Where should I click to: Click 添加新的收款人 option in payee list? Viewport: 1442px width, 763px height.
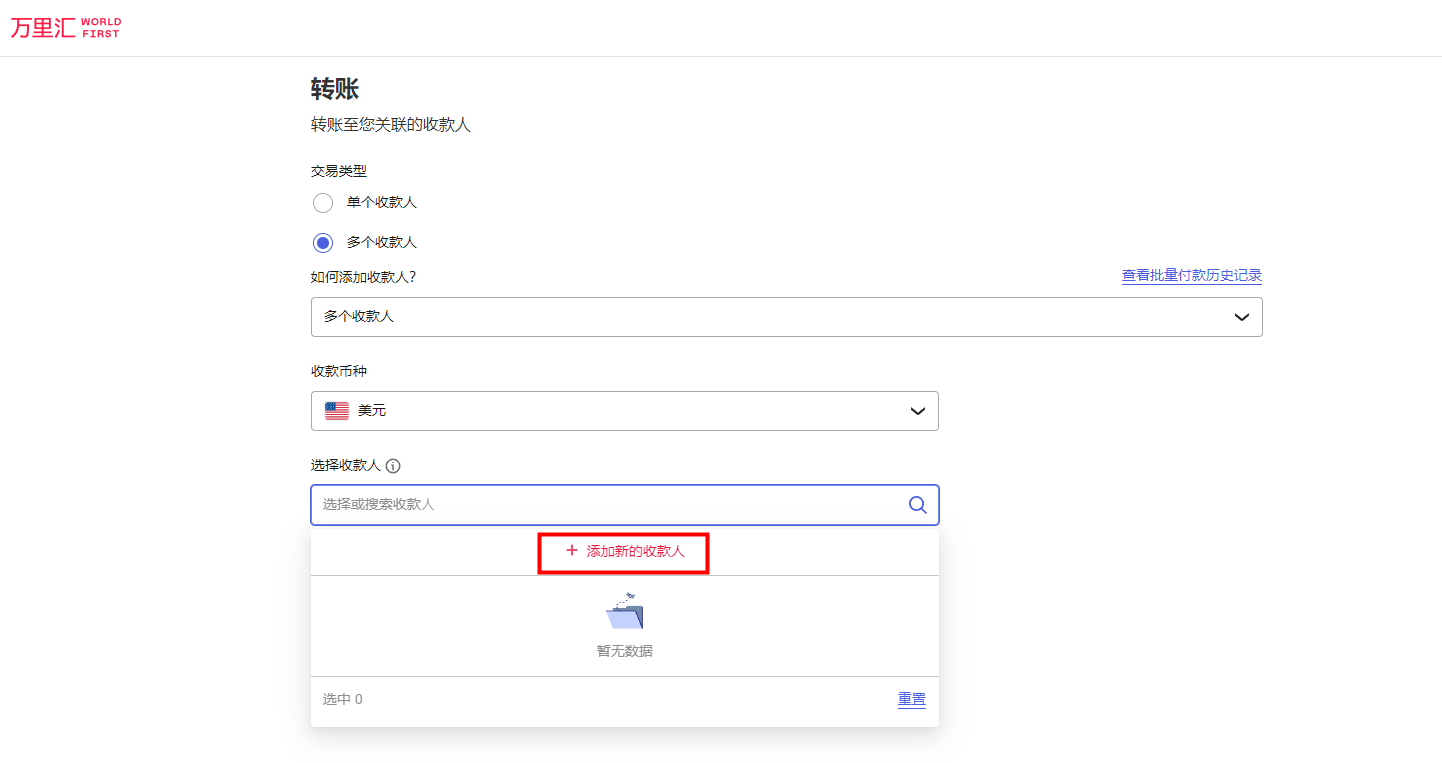(635, 551)
